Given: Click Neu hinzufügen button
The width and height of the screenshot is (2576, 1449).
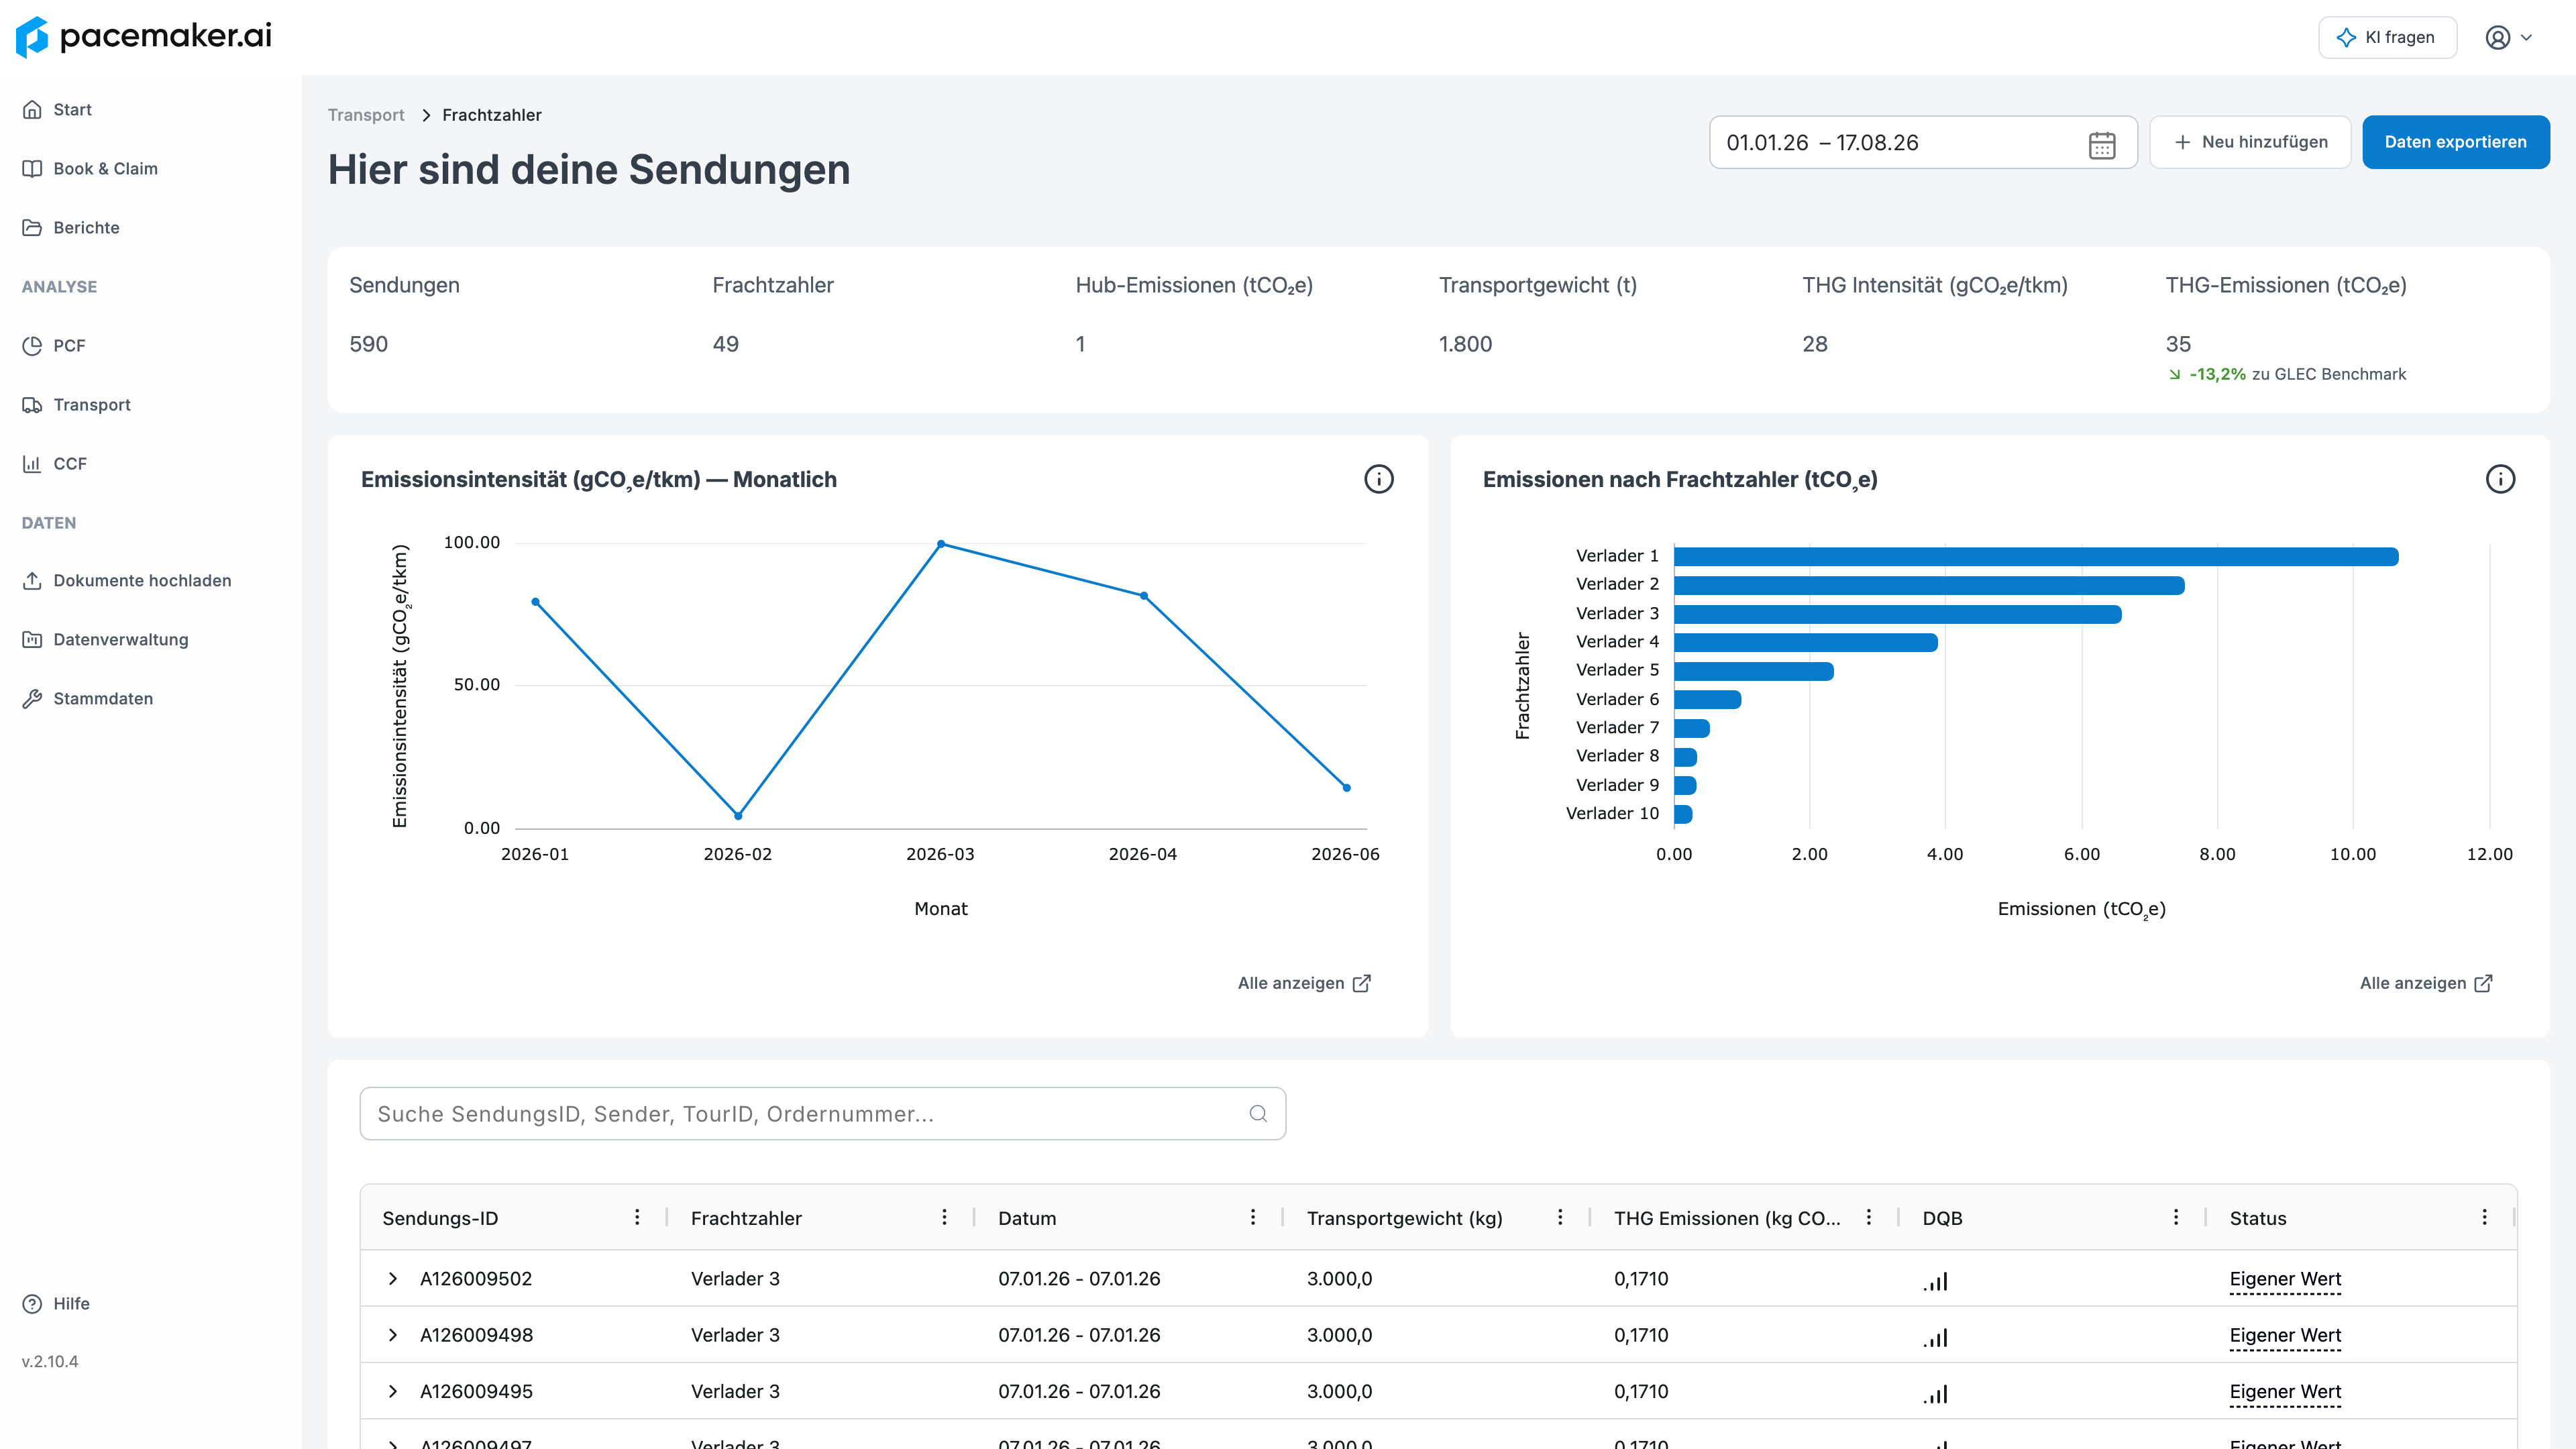Looking at the screenshot, I should tap(2250, 142).
